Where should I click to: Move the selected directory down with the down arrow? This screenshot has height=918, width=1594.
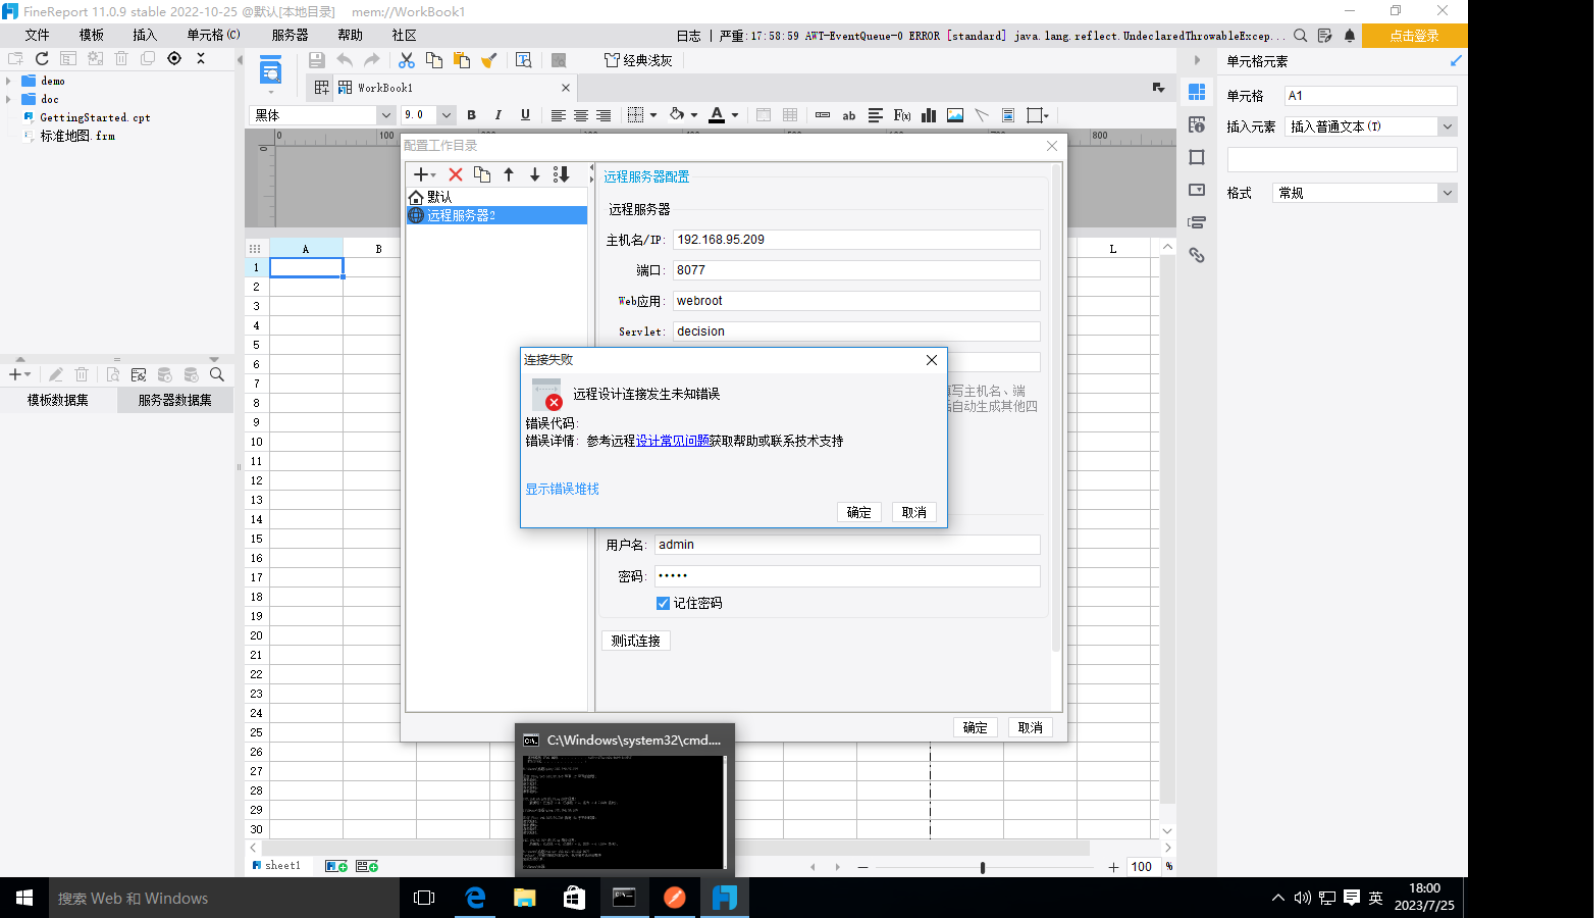(x=535, y=174)
